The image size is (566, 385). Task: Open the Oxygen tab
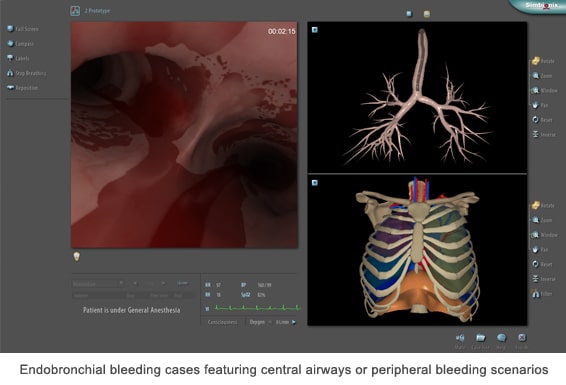(x=257, y=322)
